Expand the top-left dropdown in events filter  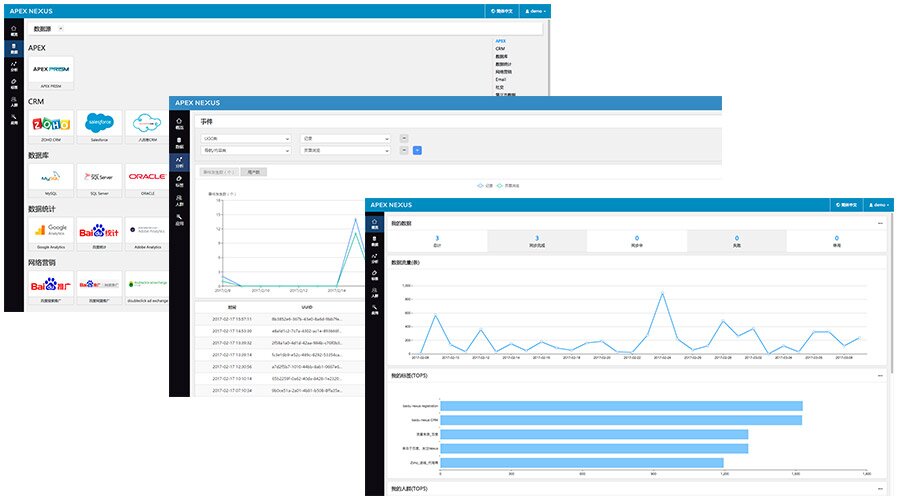click(x=246, y=138)
